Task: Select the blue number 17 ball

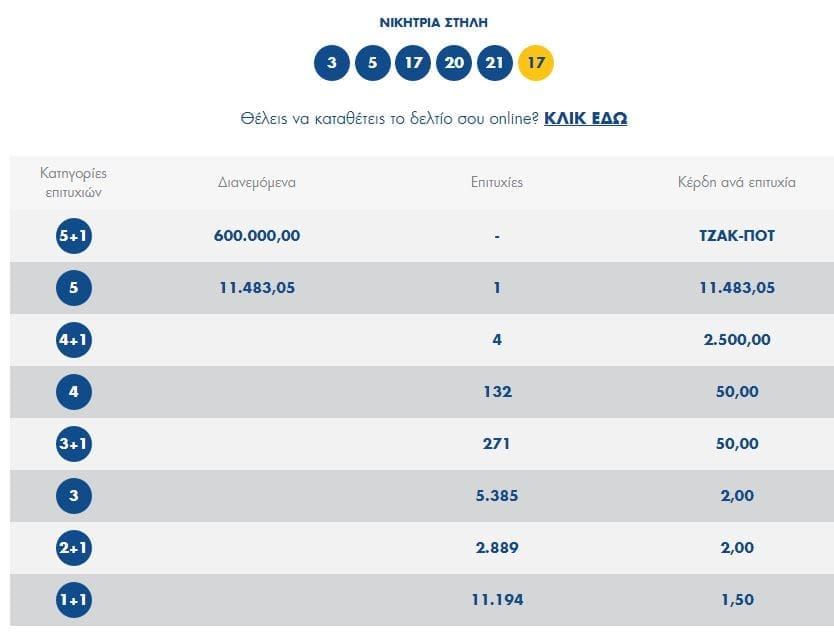Action: (413, 63)
